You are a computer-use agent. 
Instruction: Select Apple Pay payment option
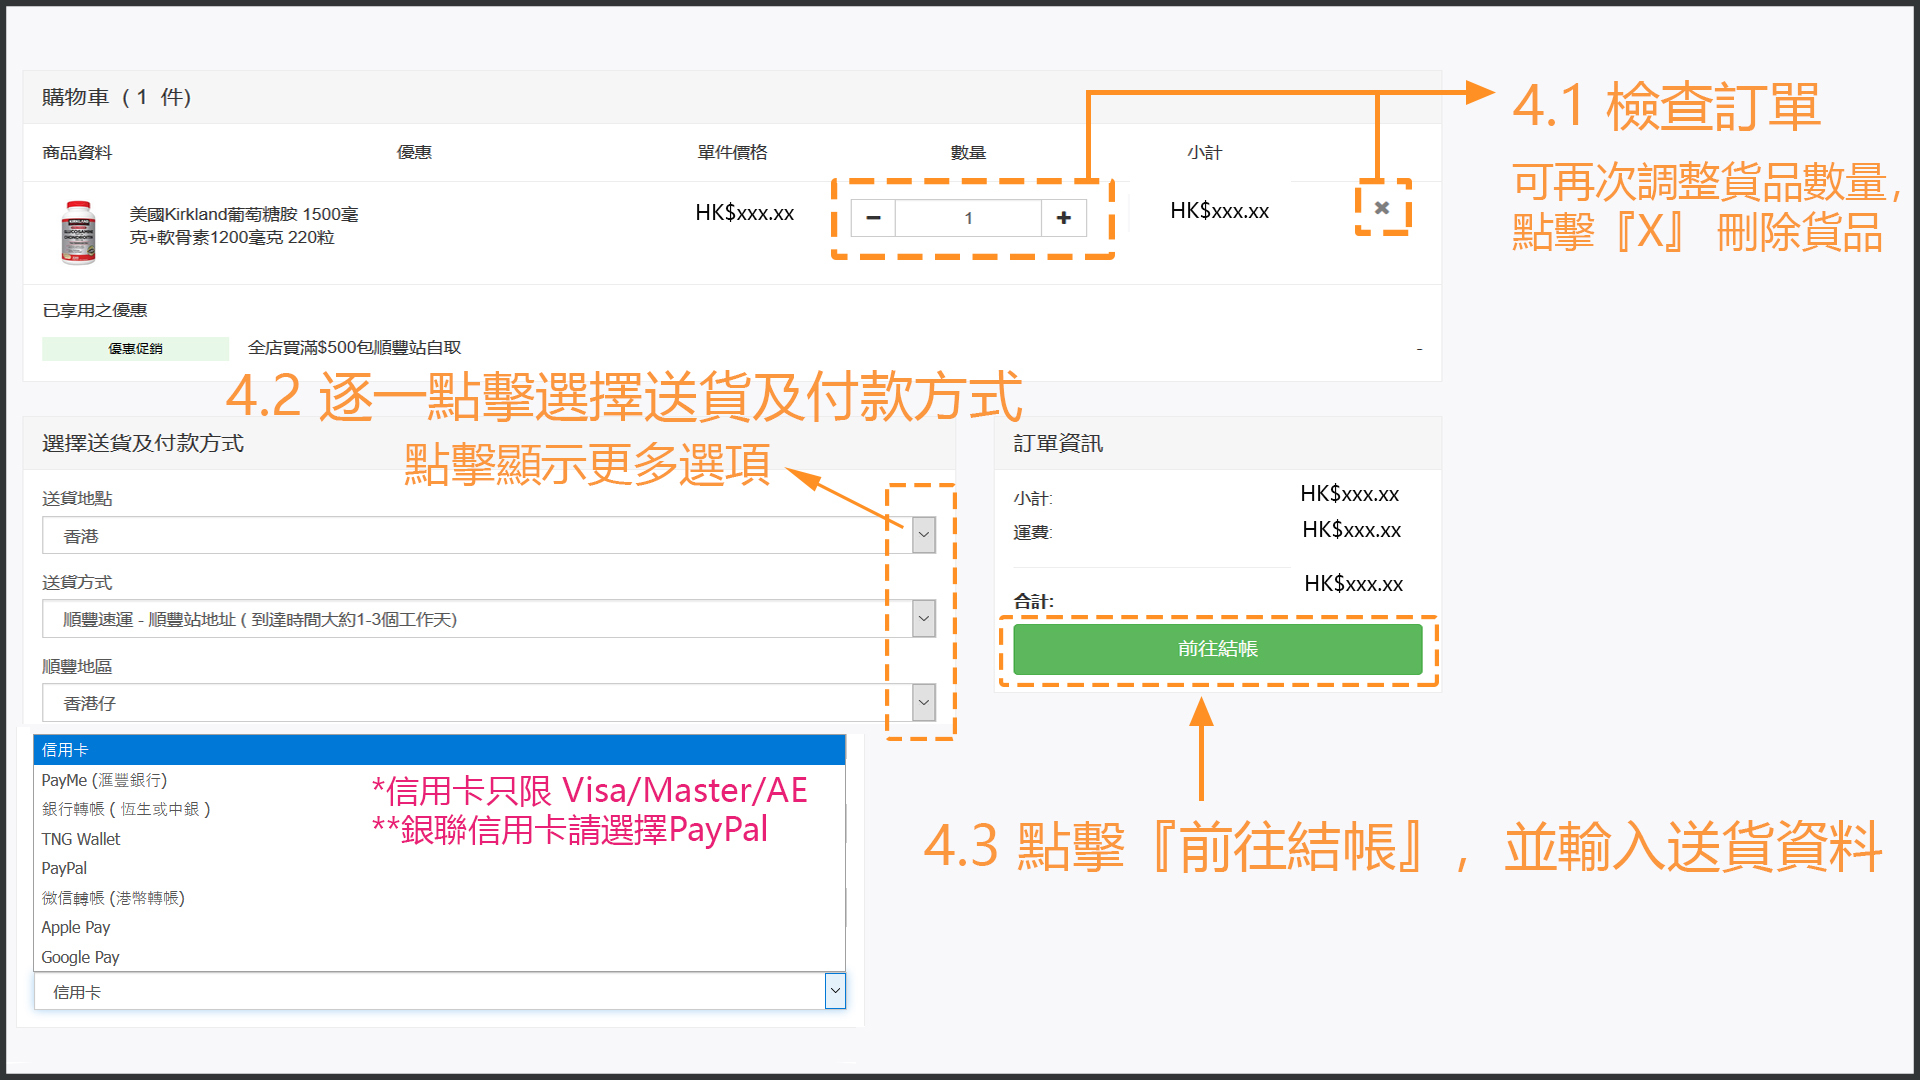click(76, 927)
